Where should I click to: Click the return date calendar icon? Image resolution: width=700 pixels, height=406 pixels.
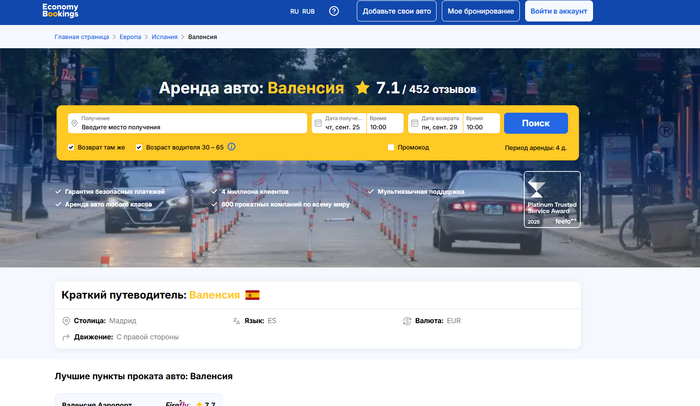tap(414, 124)
